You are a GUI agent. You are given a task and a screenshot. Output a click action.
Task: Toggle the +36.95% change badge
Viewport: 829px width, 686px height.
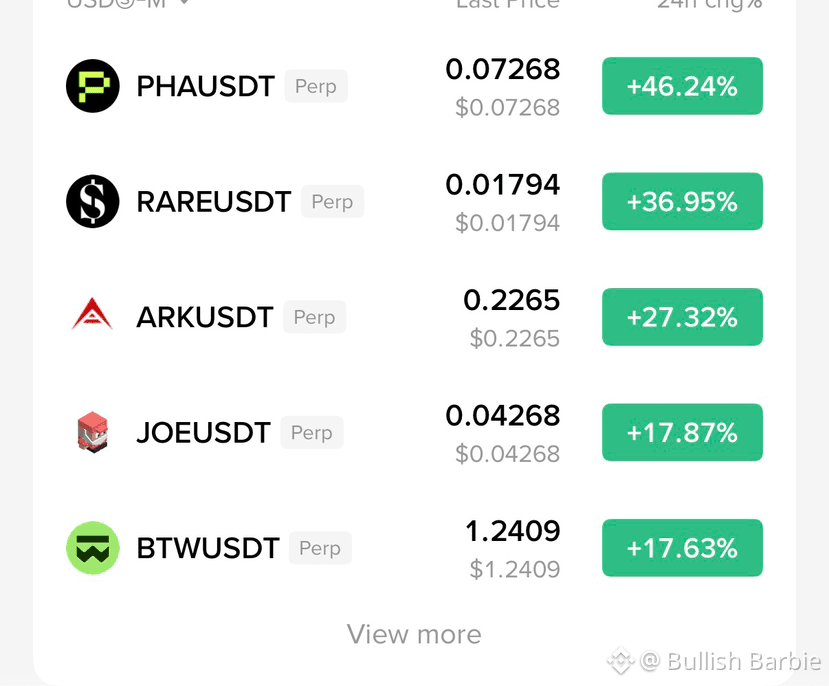click(x=682, y=201)
